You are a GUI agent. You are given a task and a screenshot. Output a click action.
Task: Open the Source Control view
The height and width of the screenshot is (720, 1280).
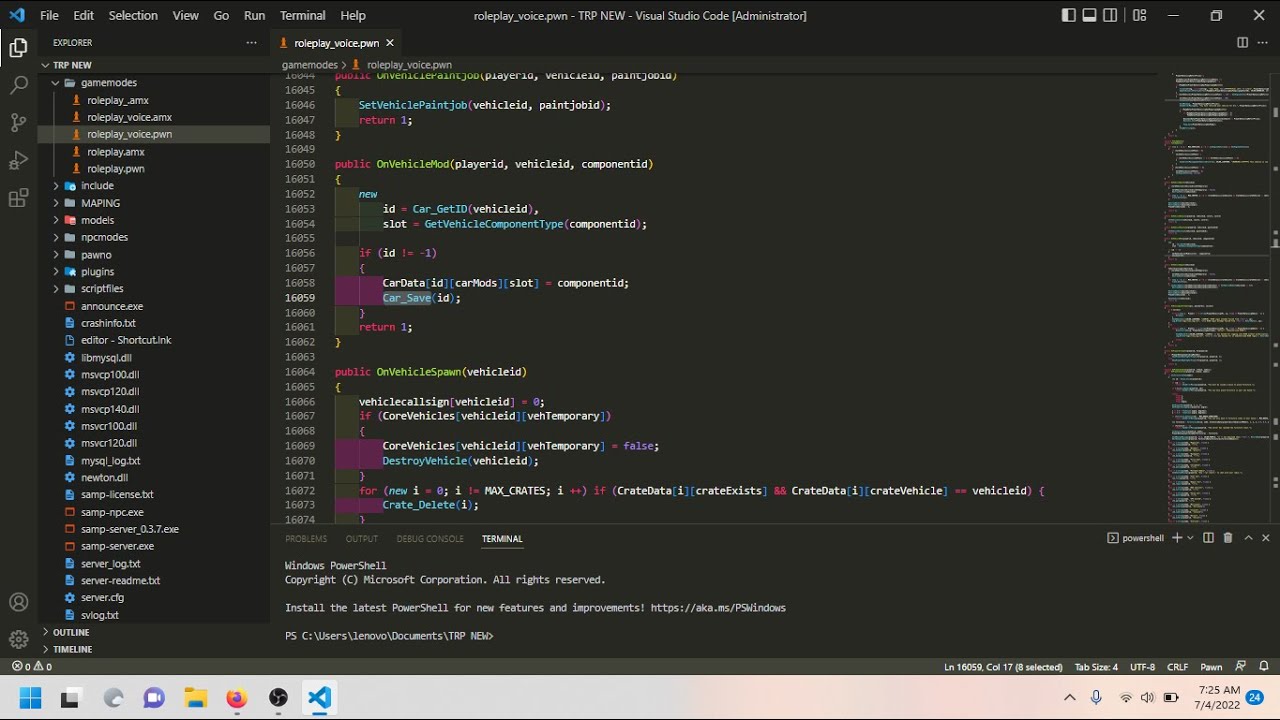(x=18, y=123)
